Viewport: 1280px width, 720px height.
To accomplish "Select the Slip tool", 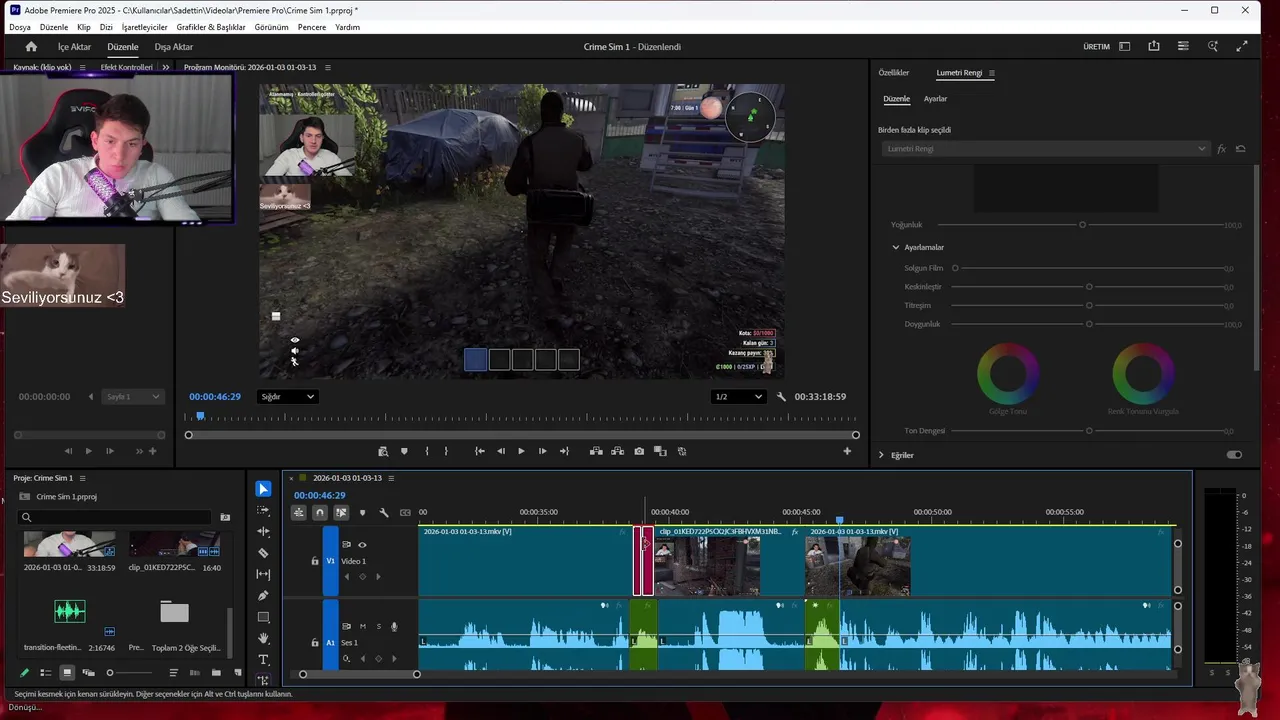I will pyautogui.click(x=263, y=574).
